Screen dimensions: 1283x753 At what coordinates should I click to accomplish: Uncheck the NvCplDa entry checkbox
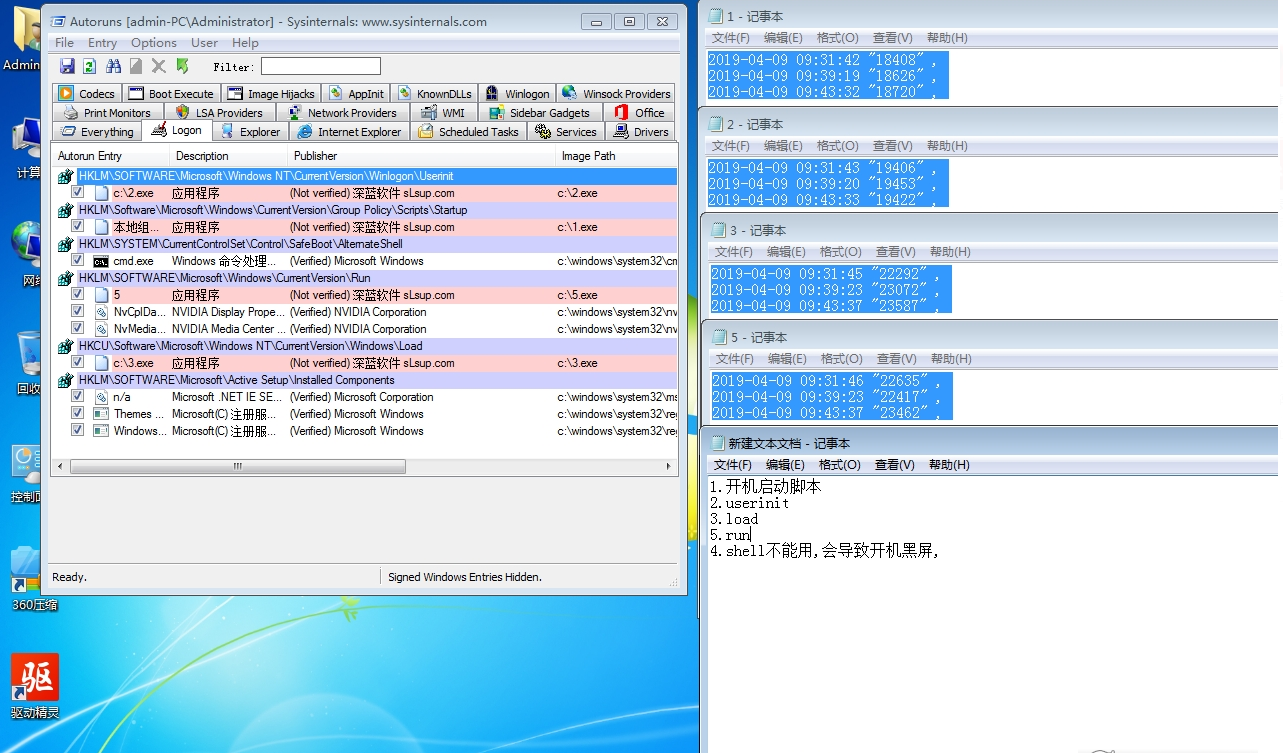(77, 311)
